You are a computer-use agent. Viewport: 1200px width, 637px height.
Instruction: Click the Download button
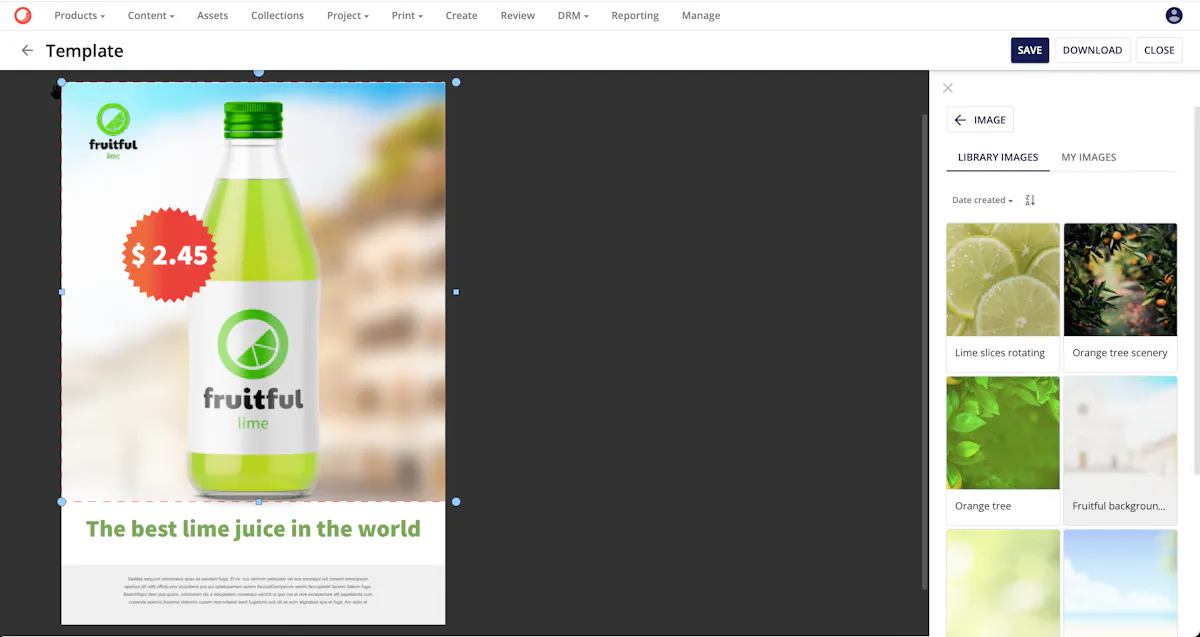pos(1092,50)
